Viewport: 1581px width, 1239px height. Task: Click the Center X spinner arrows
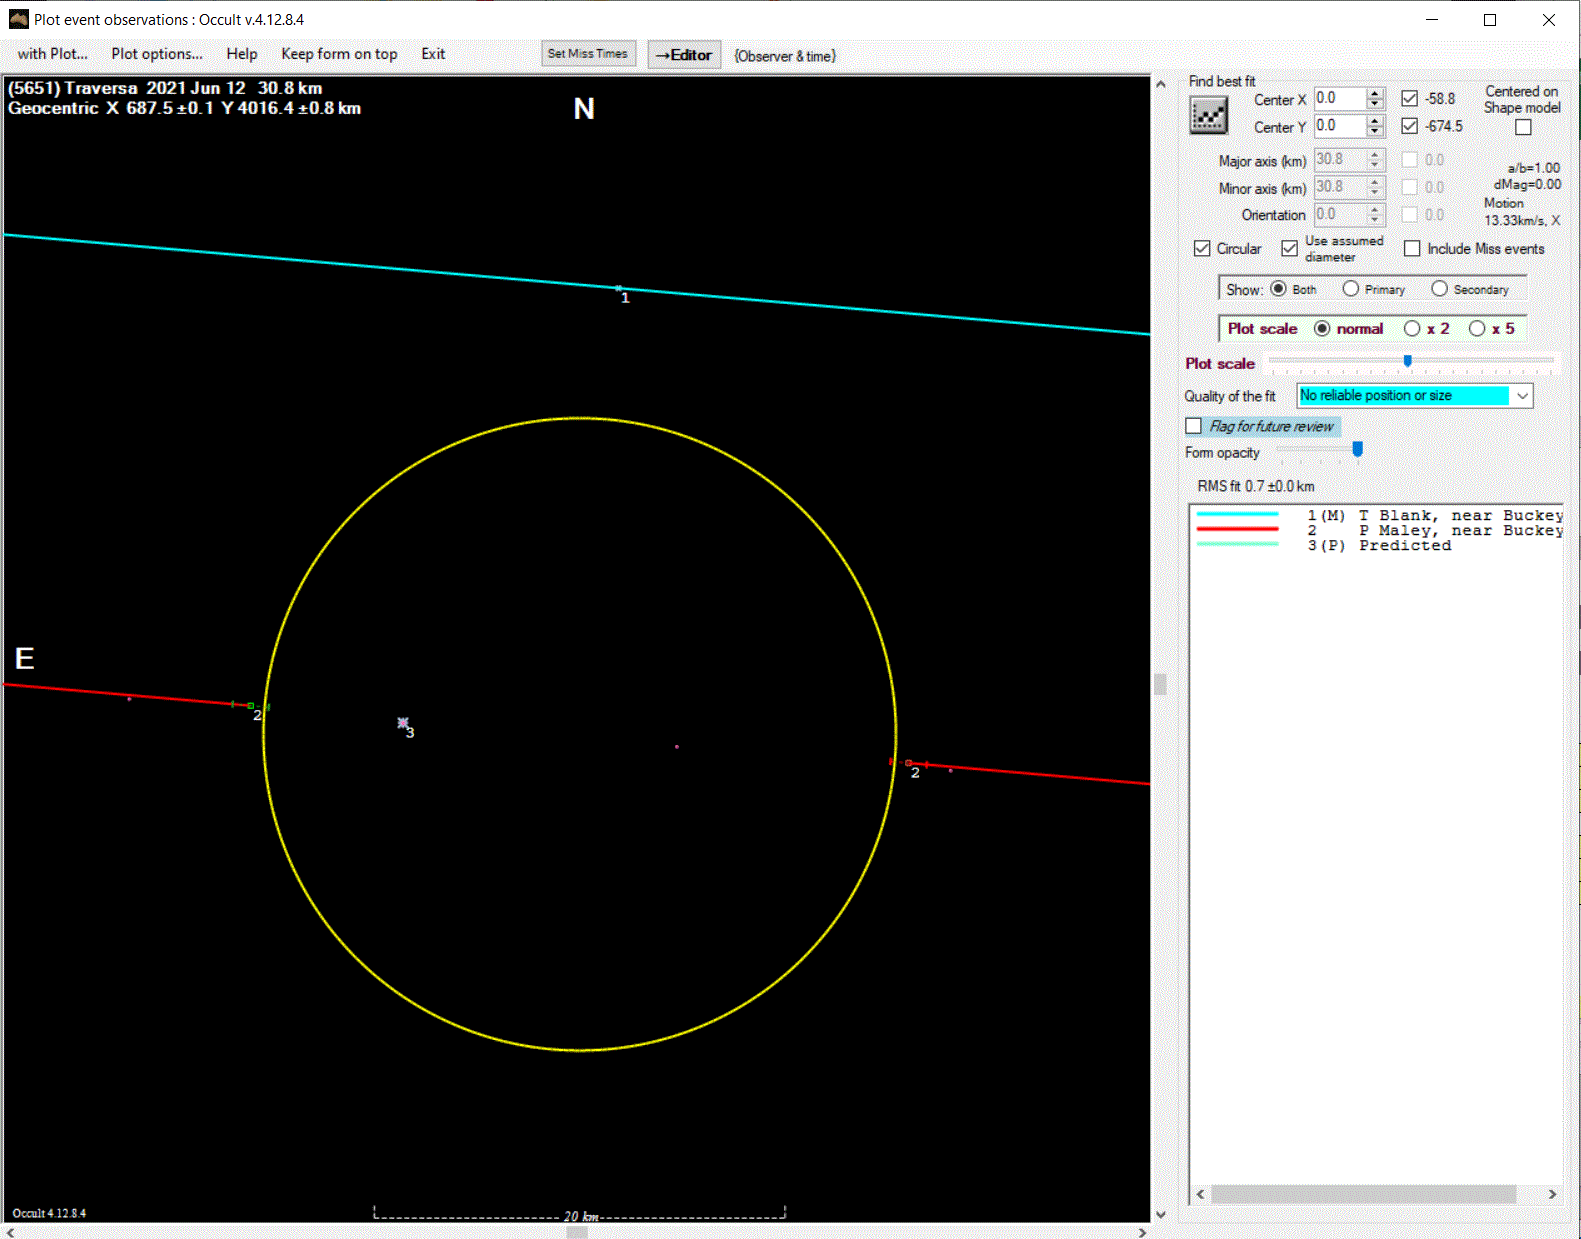click(1375, 98)
